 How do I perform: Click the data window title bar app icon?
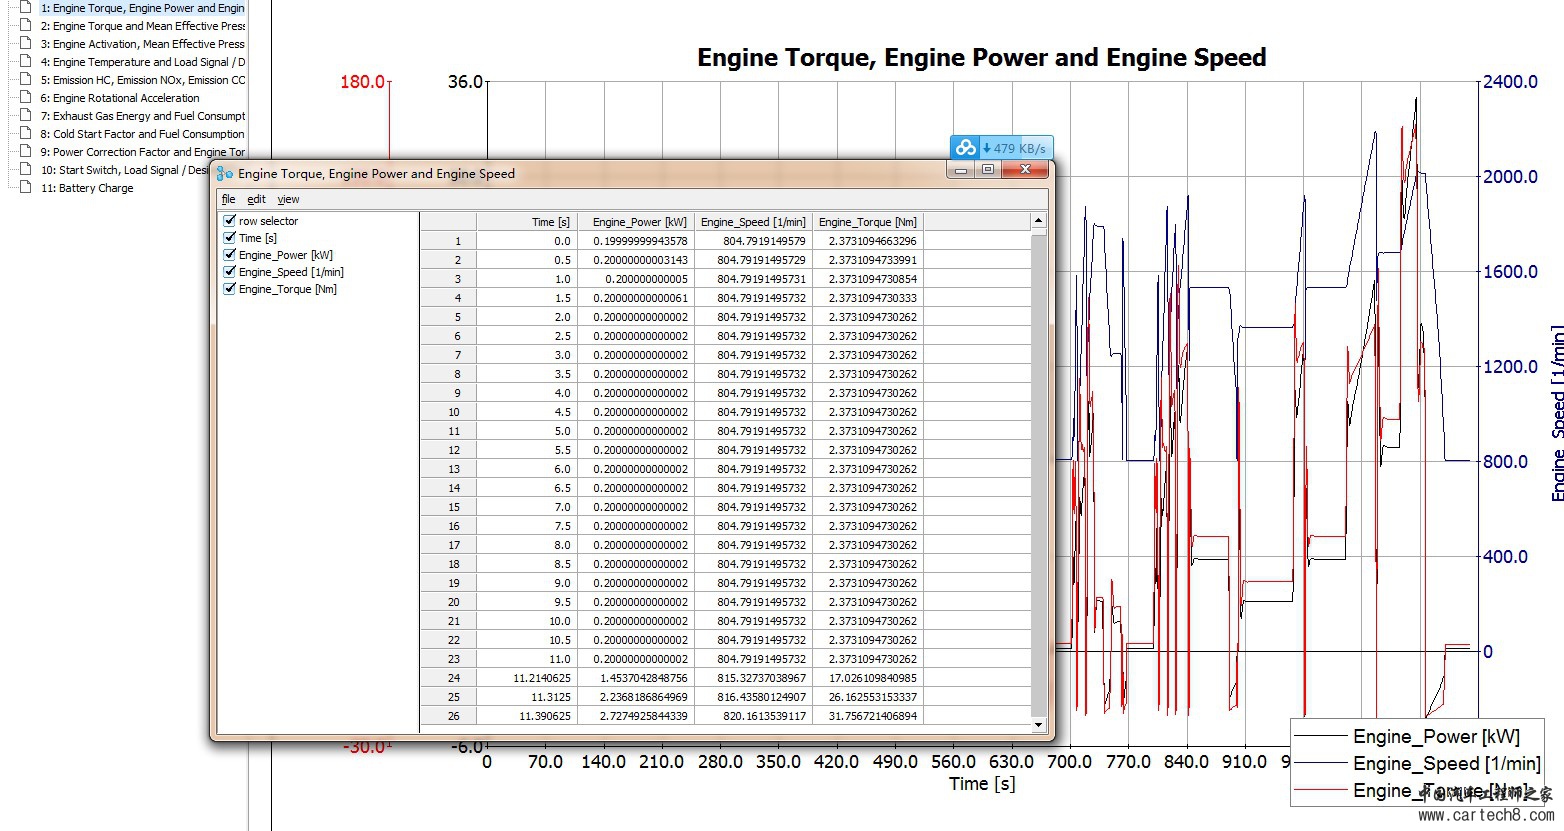[x=225, y=174]
